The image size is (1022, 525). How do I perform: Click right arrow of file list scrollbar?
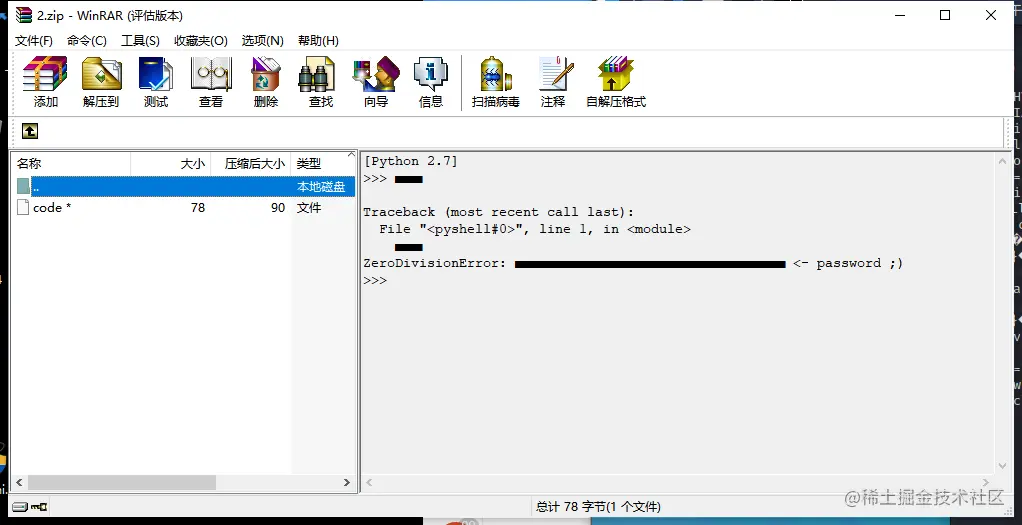pos(347,483)
